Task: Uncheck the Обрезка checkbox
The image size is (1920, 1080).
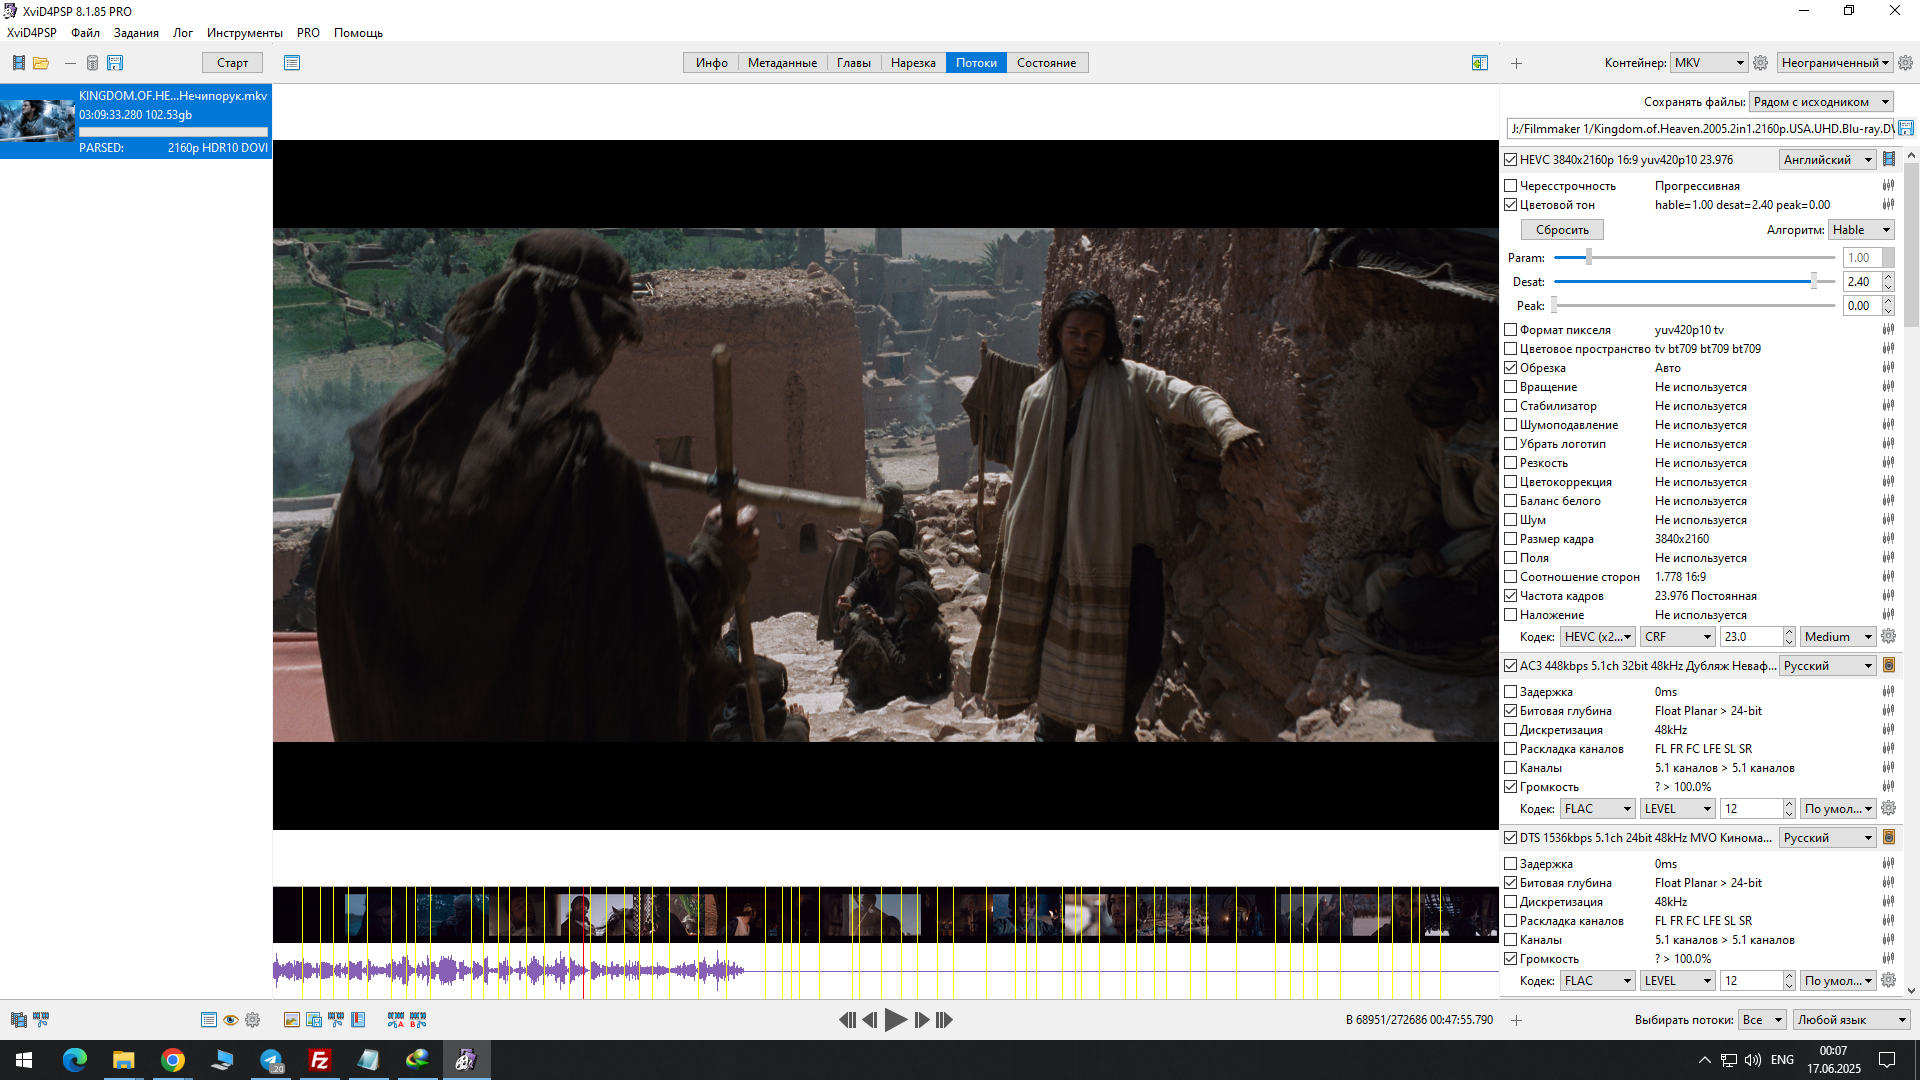Action: click(1511, 368)
